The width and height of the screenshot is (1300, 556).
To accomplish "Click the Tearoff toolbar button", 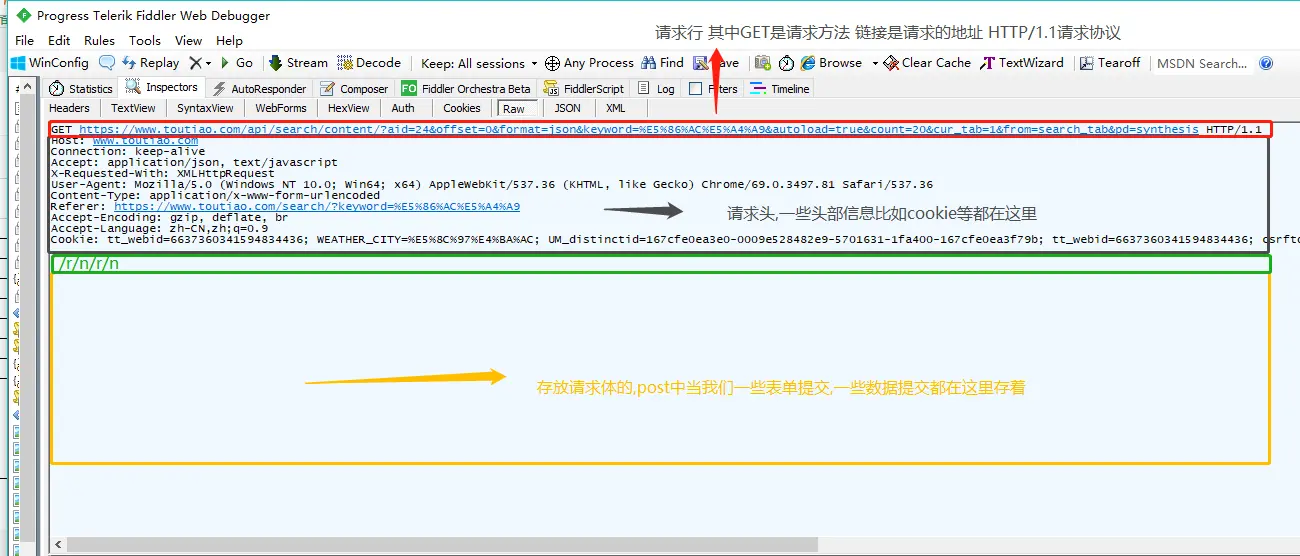I will [x=1110, y=63].
